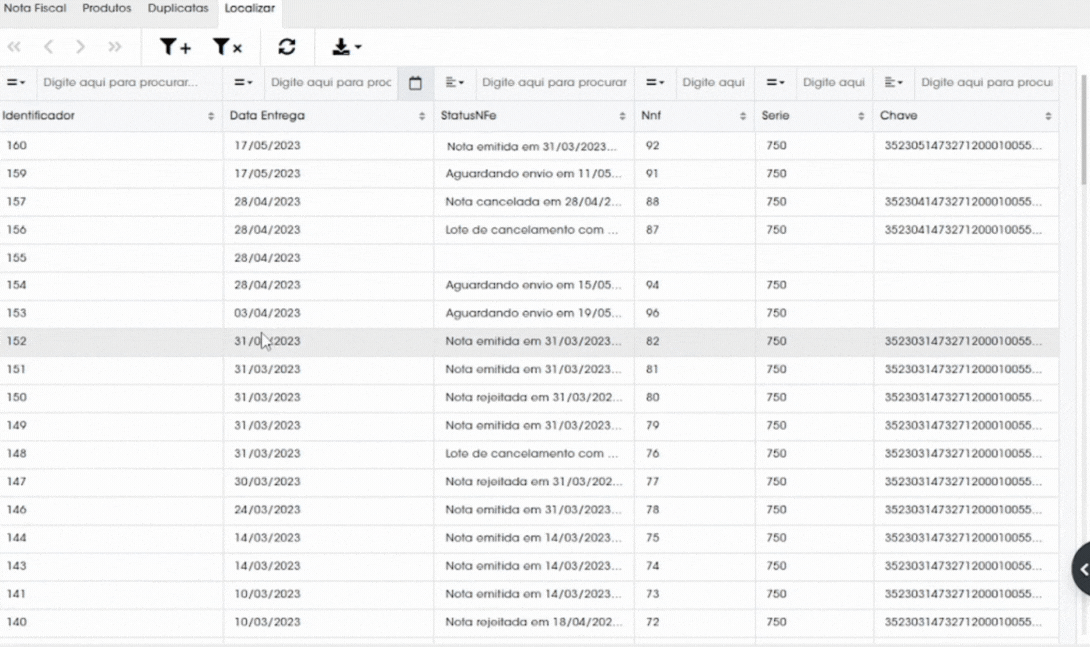Select row with Identificador 159

[x=529, y=174]
